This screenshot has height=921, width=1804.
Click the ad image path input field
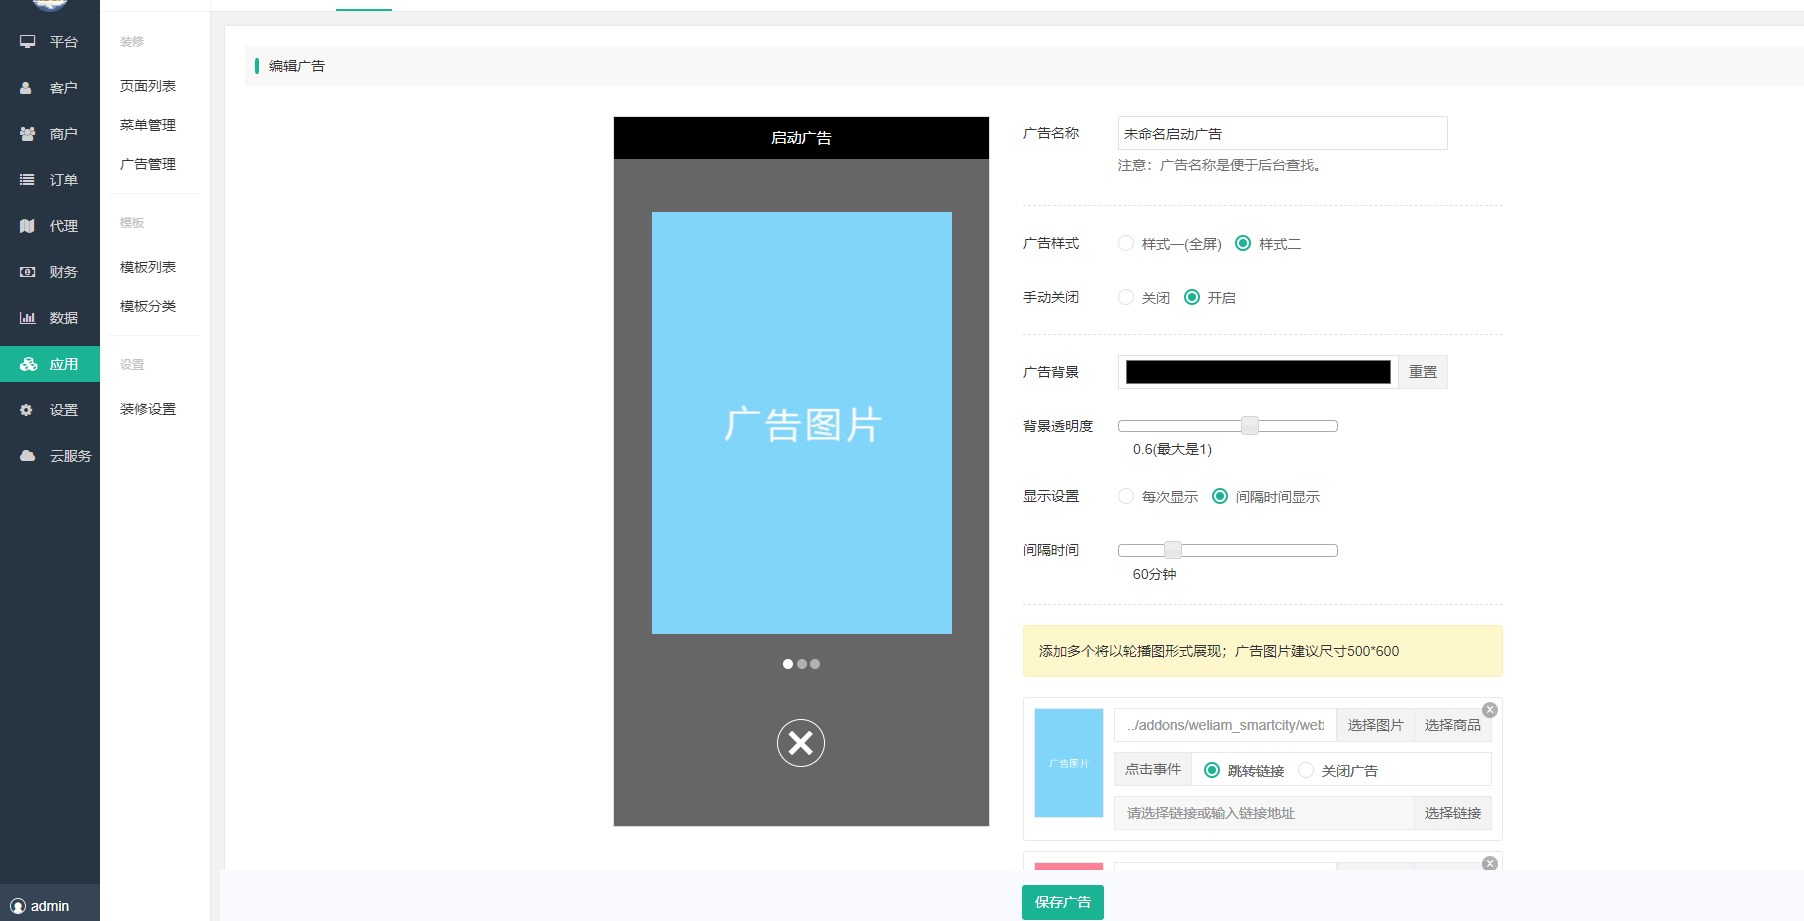(1225, 725)
